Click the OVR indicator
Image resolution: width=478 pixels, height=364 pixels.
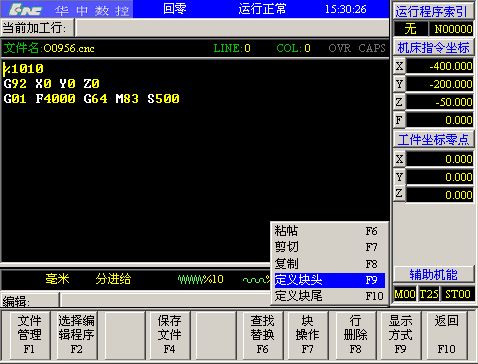[339, 48]
